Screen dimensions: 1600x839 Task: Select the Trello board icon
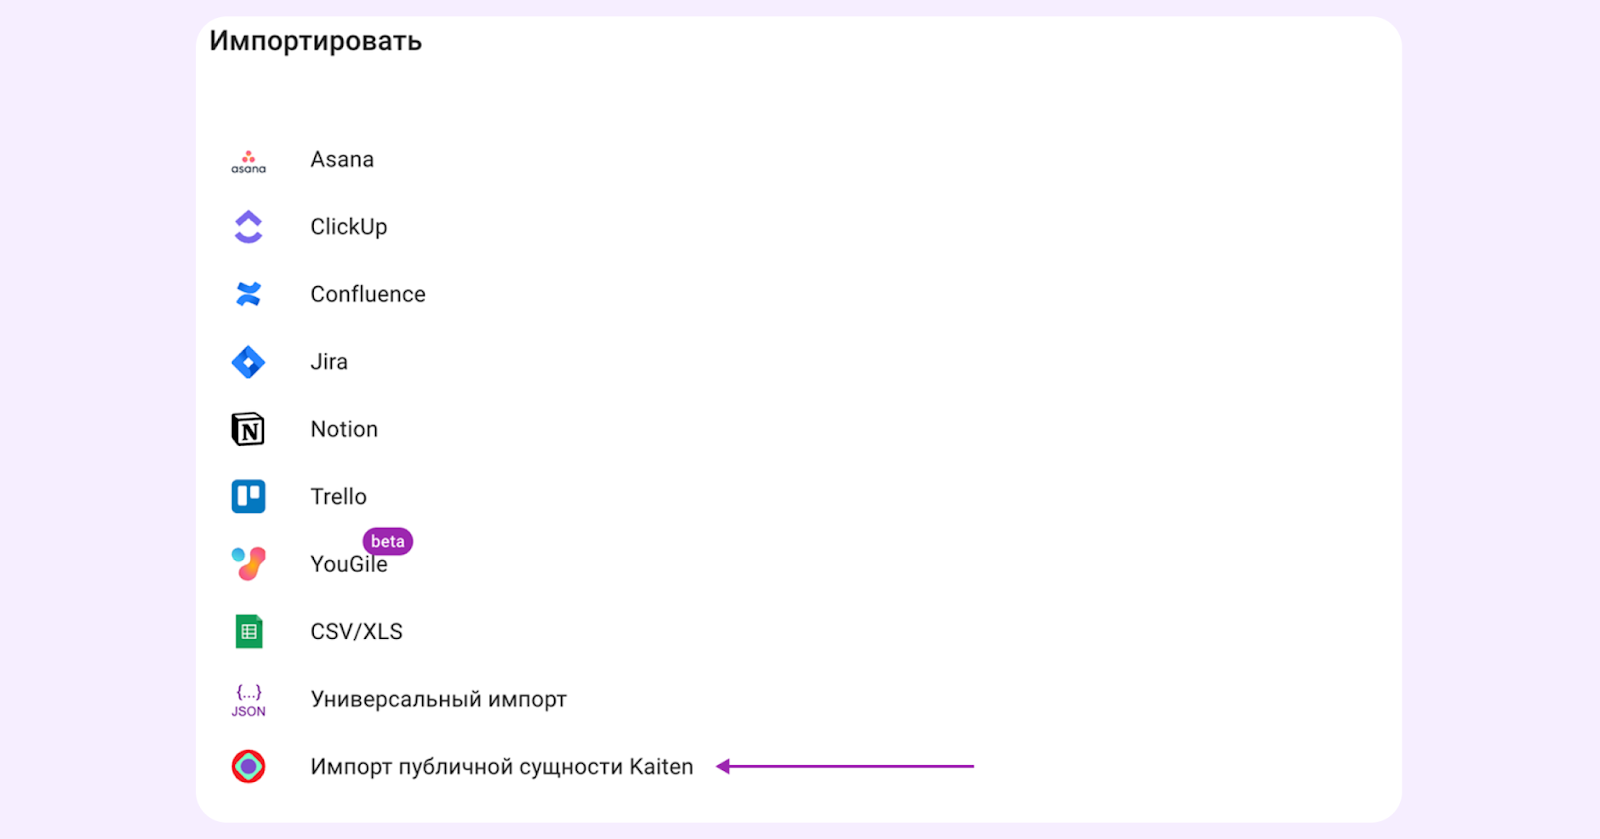[x=248, y=496]
